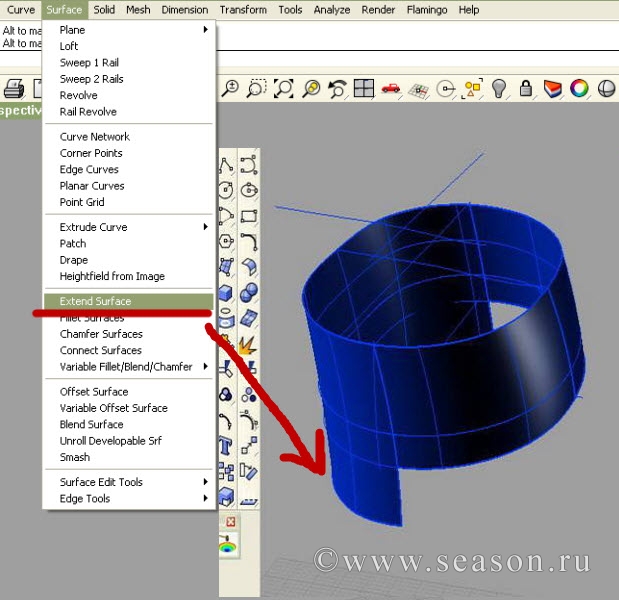Expand the Plane submenu
Viewport: 619px width, 600px height.
(x=130, y=30)
